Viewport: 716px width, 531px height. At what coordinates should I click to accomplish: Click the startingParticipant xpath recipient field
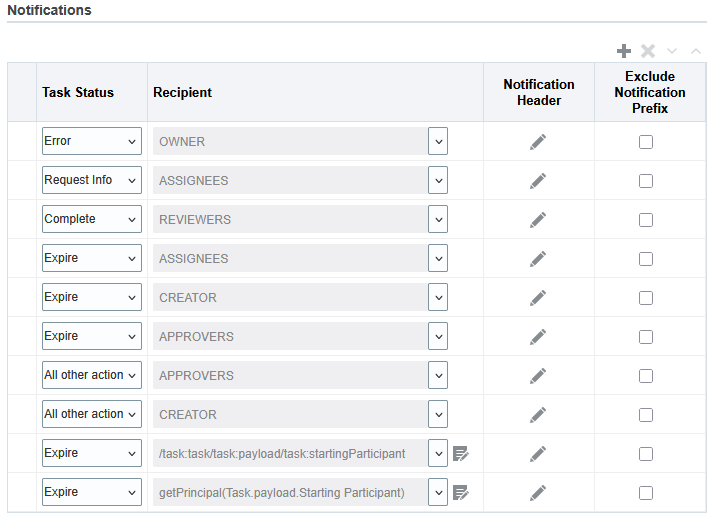pos(290,453)
